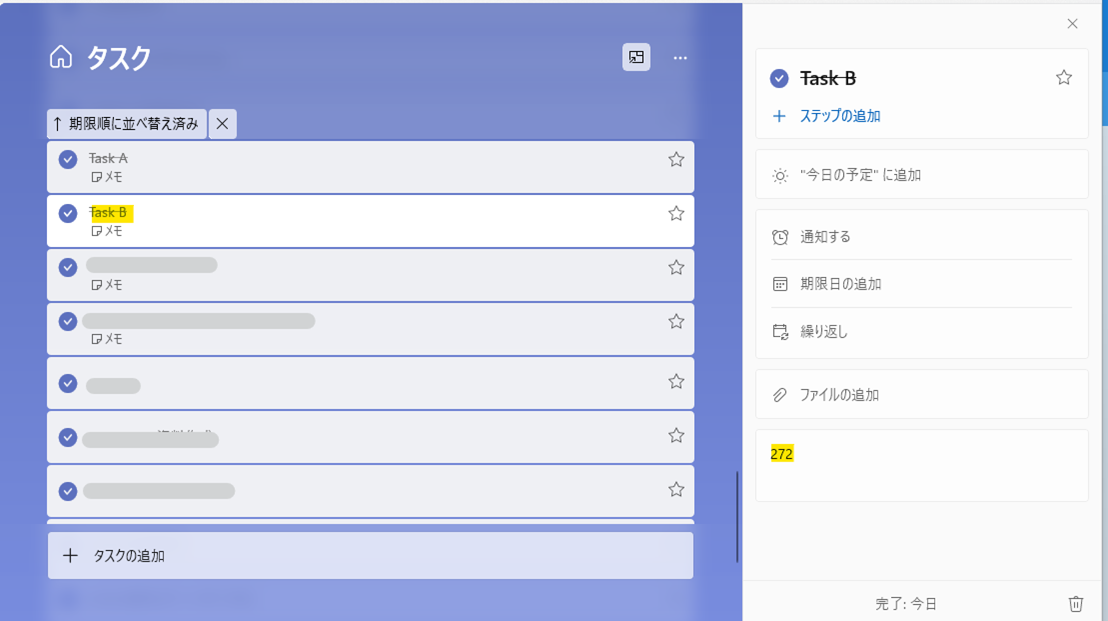Click ファイルの追加 to attach file

(839, 395)
